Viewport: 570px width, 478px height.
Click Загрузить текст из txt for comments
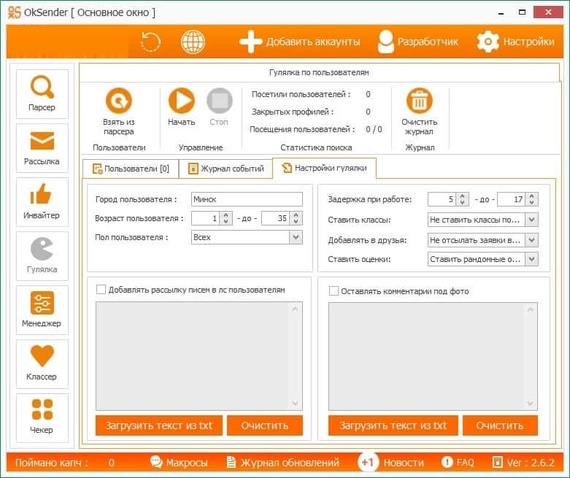[393, 425]
